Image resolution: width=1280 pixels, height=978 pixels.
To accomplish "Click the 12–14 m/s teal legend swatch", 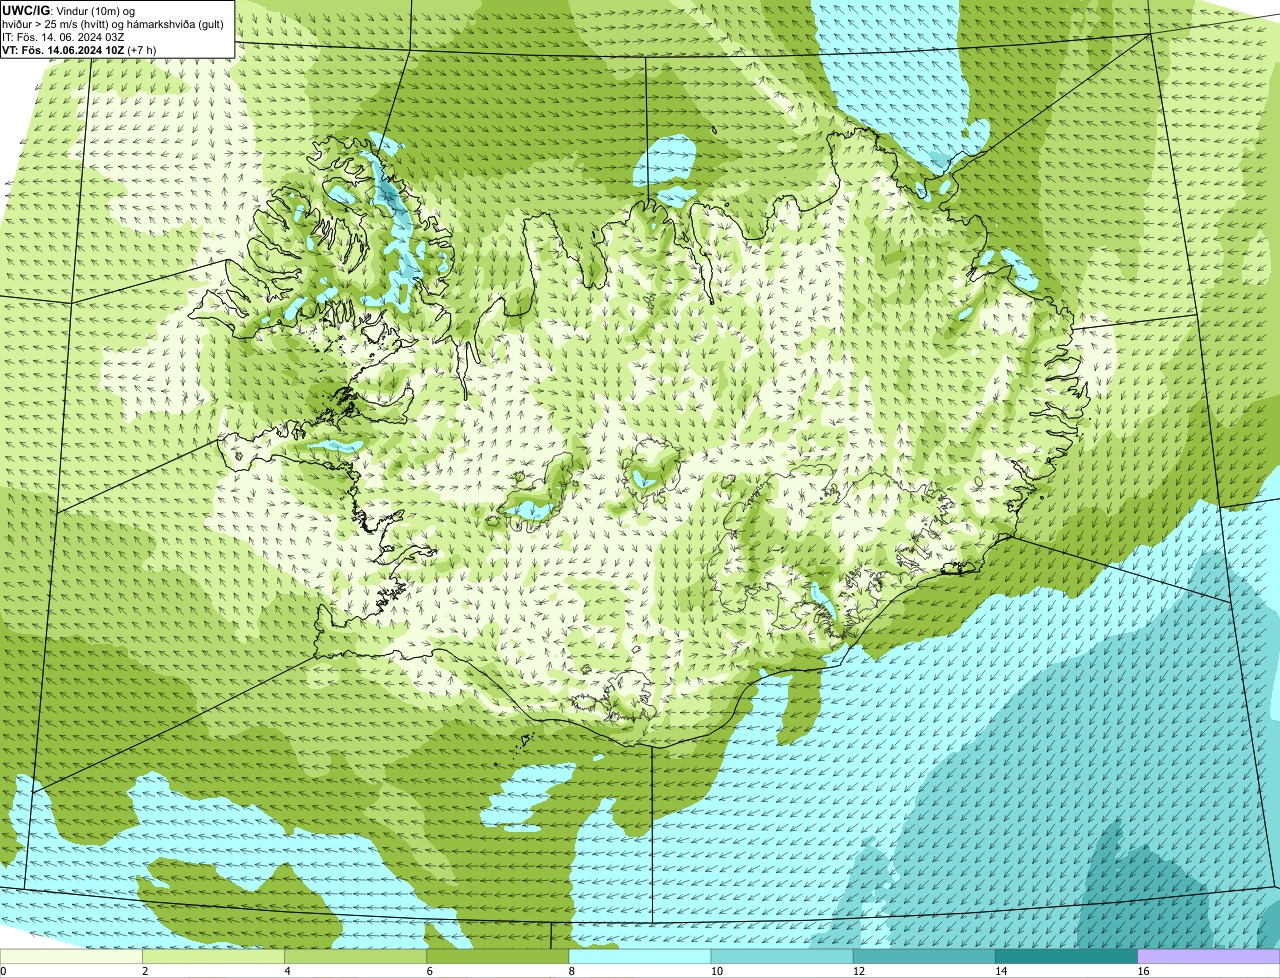I will [x=924, y=956].
